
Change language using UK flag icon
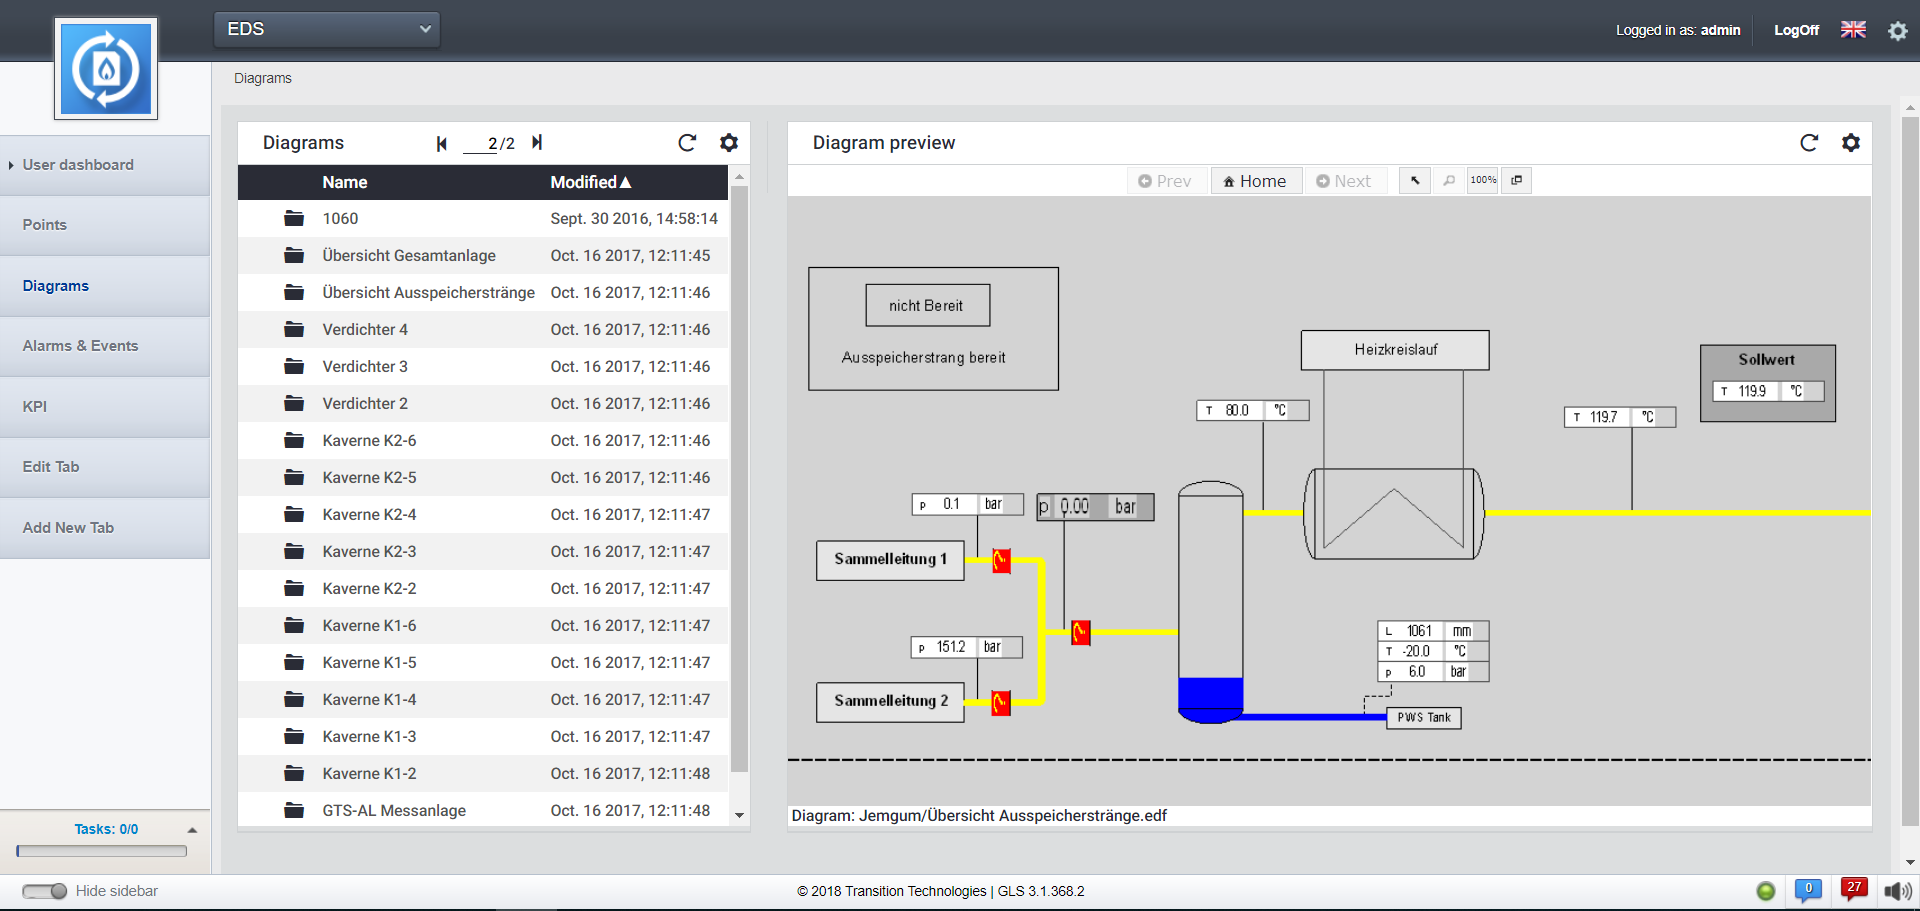[1853, 30]
